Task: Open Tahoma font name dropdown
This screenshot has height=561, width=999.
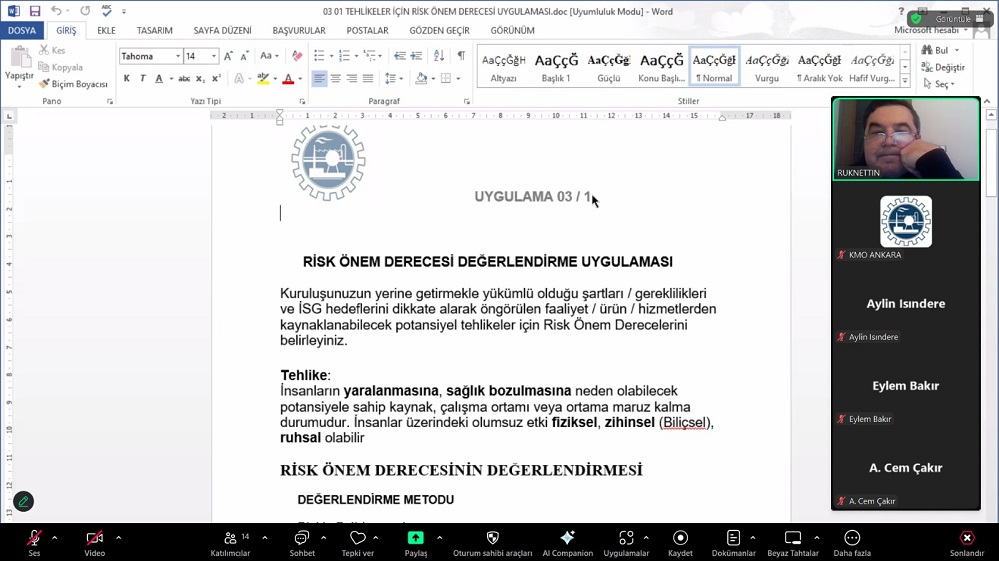Action: [178, 56]
